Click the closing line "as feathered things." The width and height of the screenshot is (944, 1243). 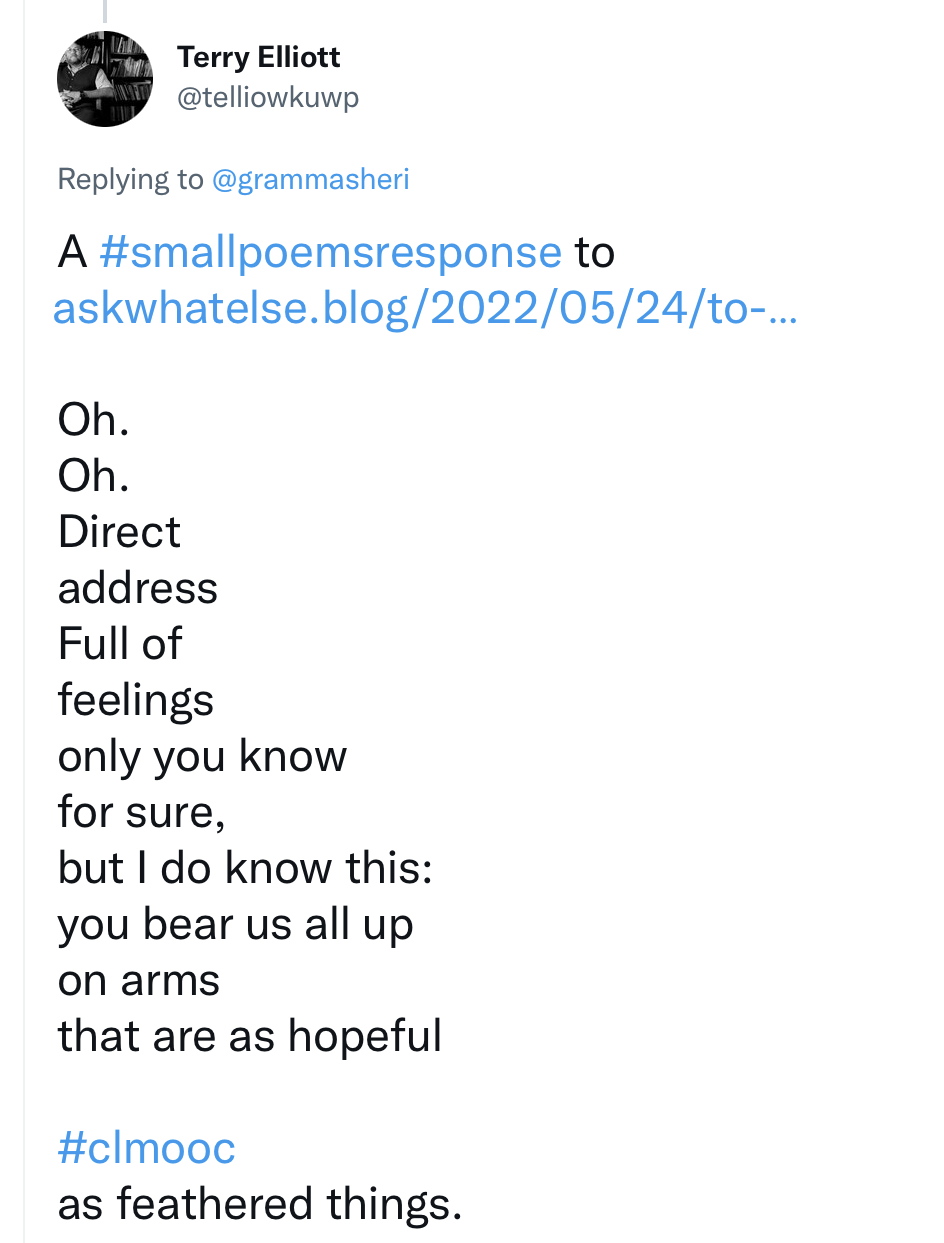[x=260, y=1204]
